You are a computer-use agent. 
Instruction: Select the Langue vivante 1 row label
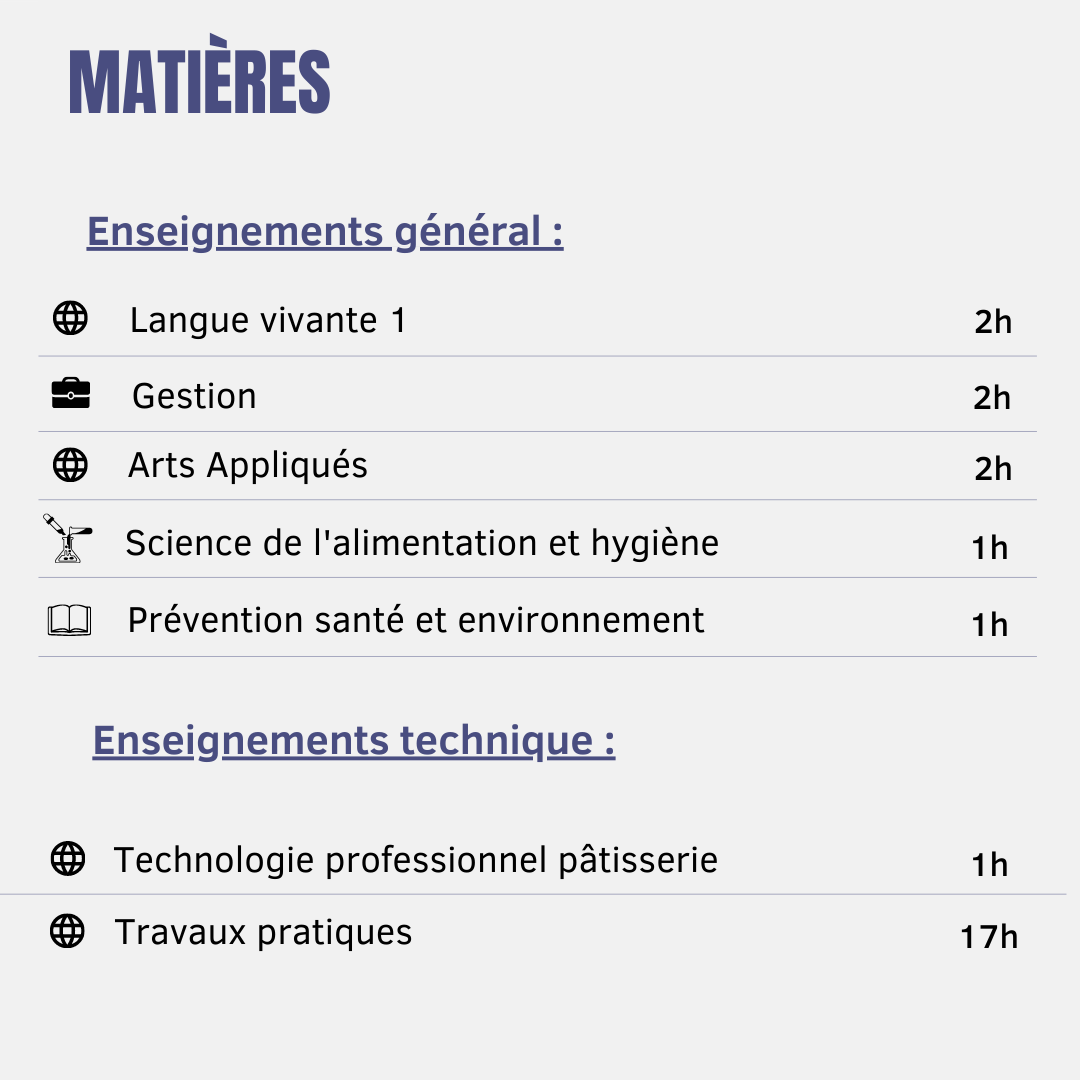point(269,321)
